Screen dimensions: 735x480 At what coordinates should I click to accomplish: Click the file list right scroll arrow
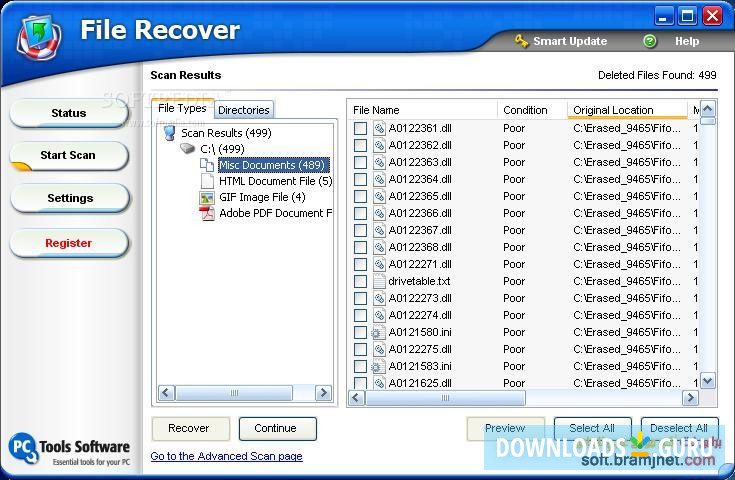(690, 398)
